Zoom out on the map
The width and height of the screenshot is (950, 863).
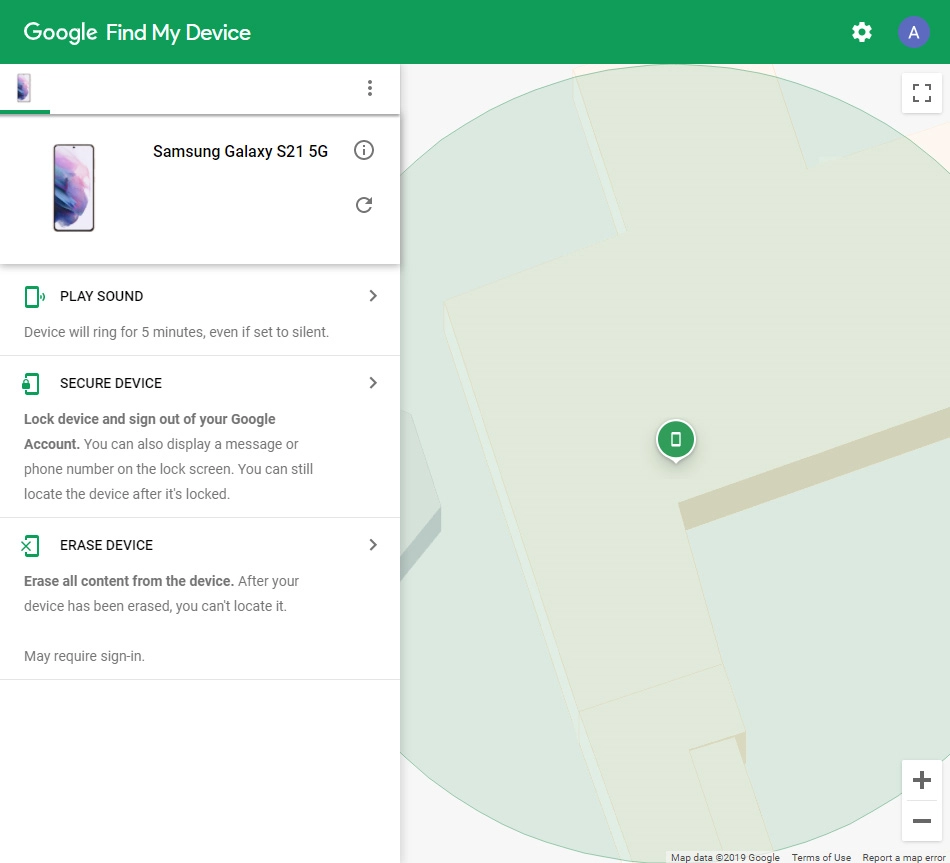tap(921, 821)
